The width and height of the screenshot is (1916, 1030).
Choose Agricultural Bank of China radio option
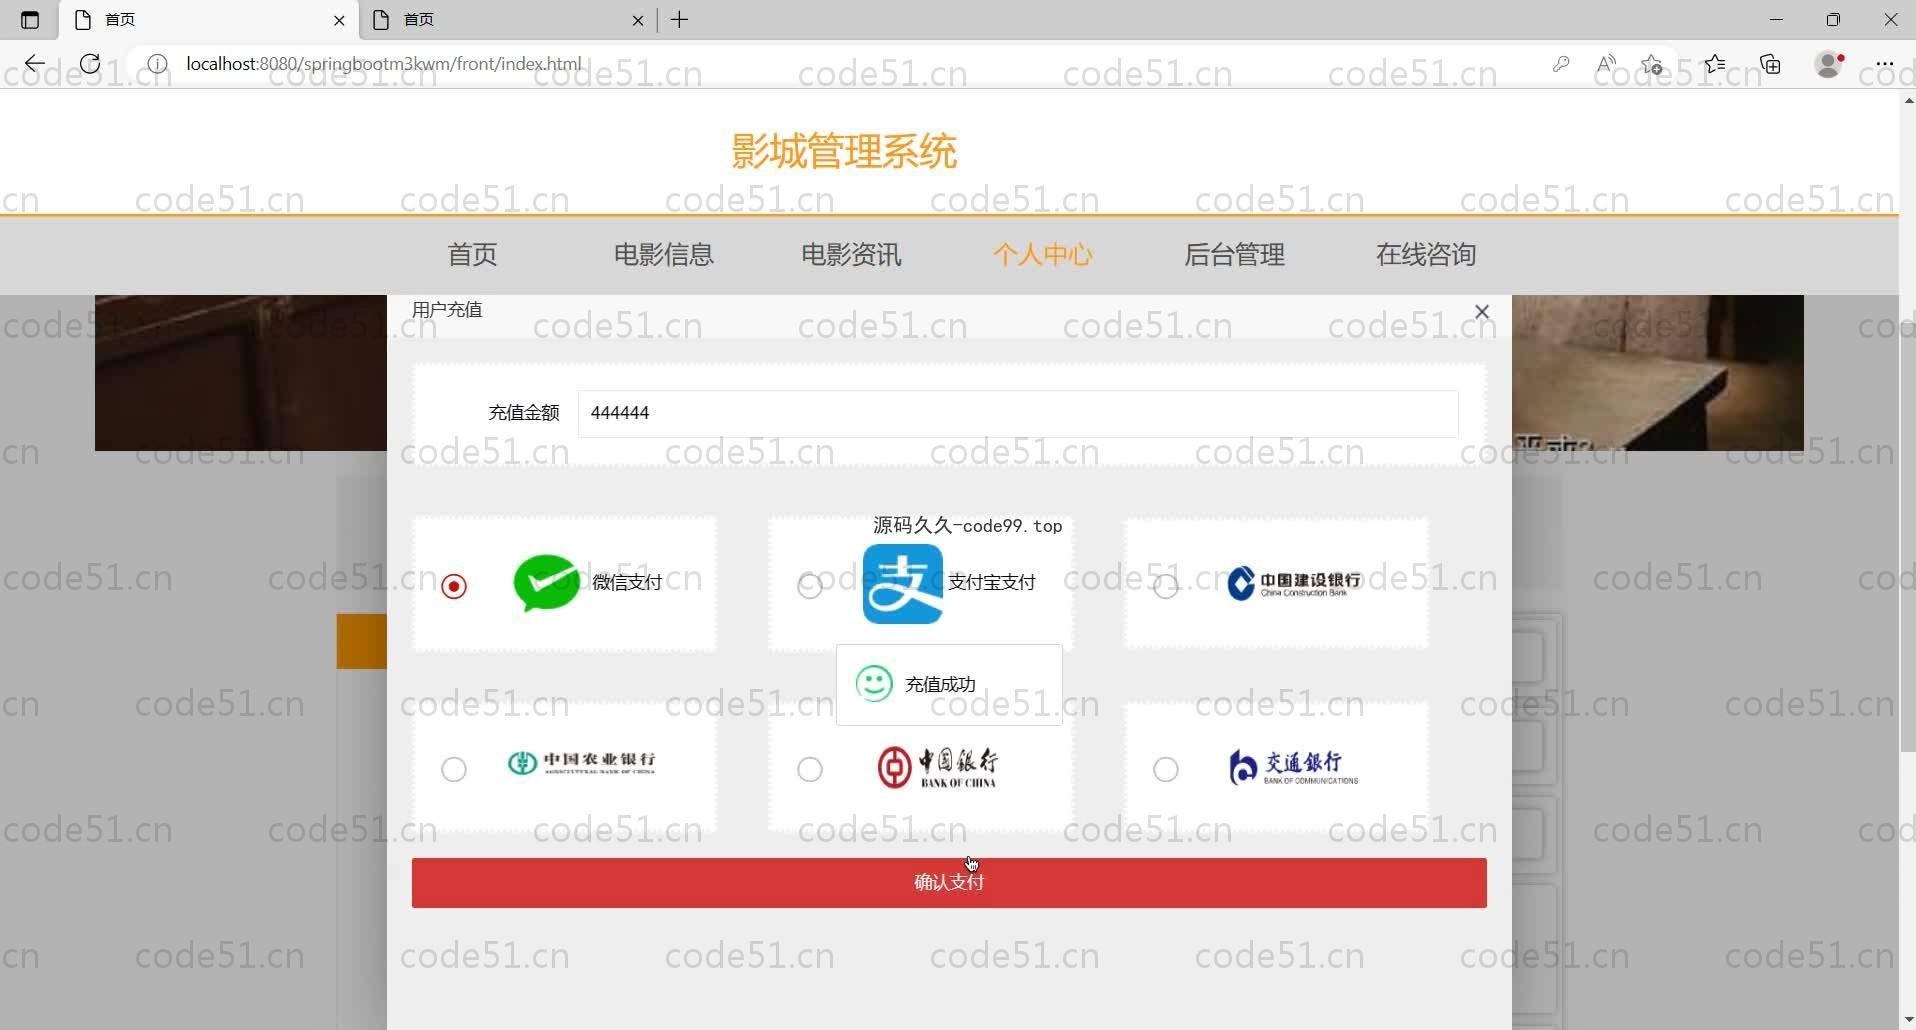pos(454,769)
